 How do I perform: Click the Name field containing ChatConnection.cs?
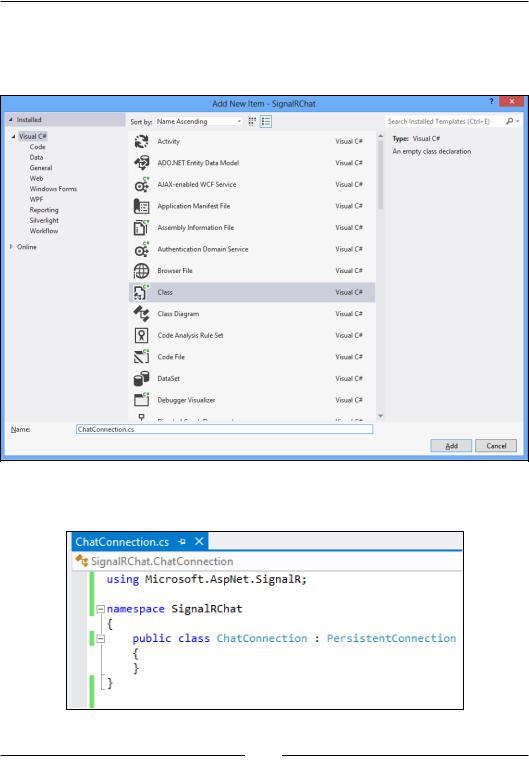pos(225,429)
